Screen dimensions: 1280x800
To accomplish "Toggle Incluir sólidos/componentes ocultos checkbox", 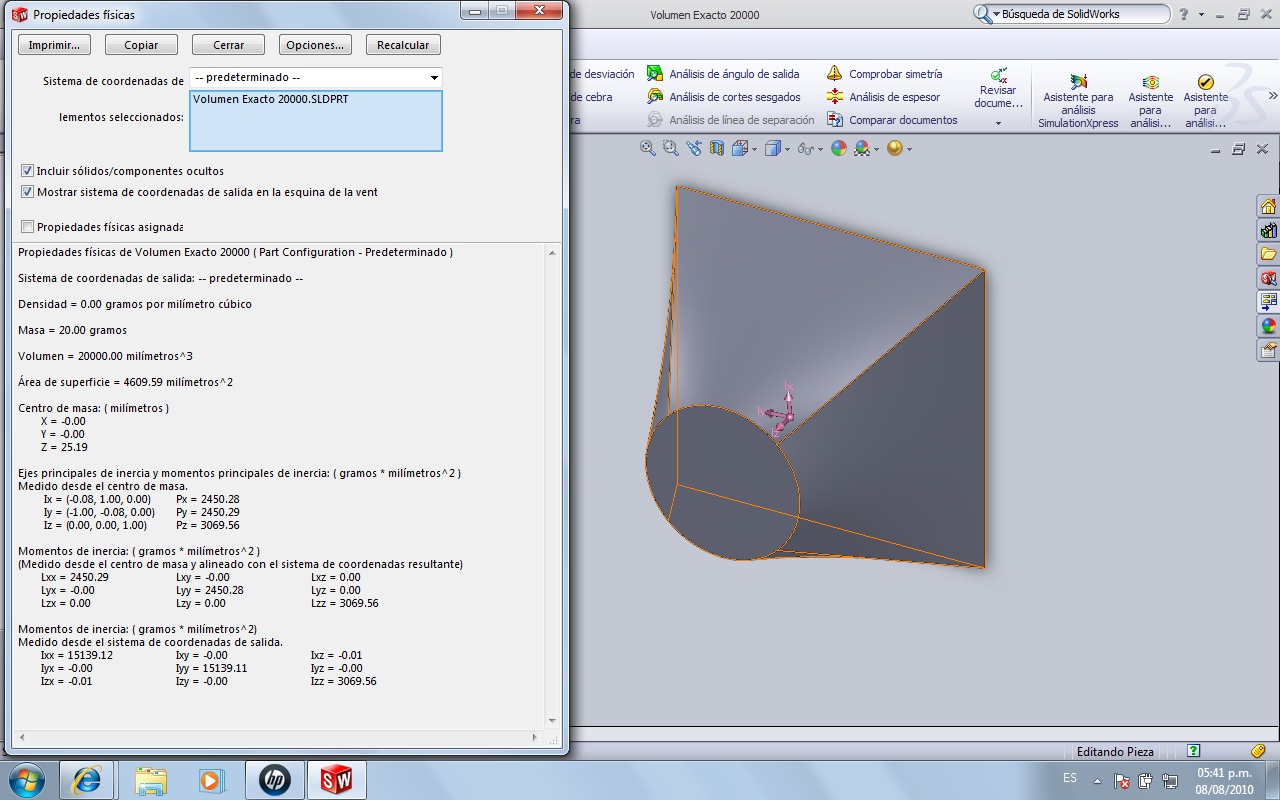I will (x=27, y=171).
